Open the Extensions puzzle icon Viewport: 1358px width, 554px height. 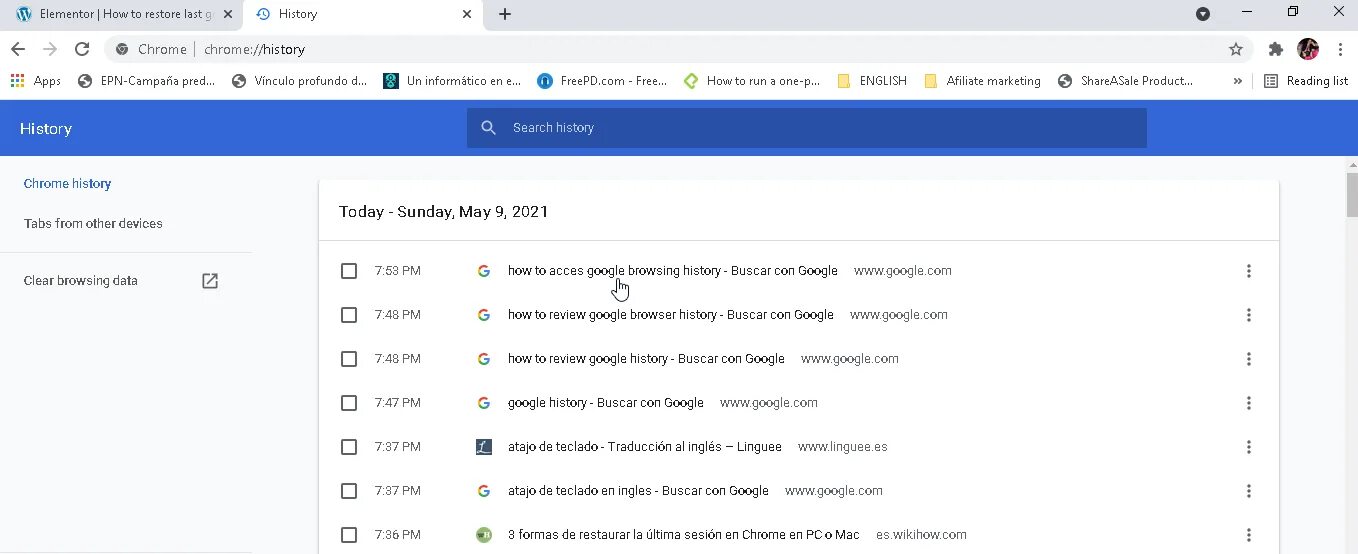(1275, 49)
